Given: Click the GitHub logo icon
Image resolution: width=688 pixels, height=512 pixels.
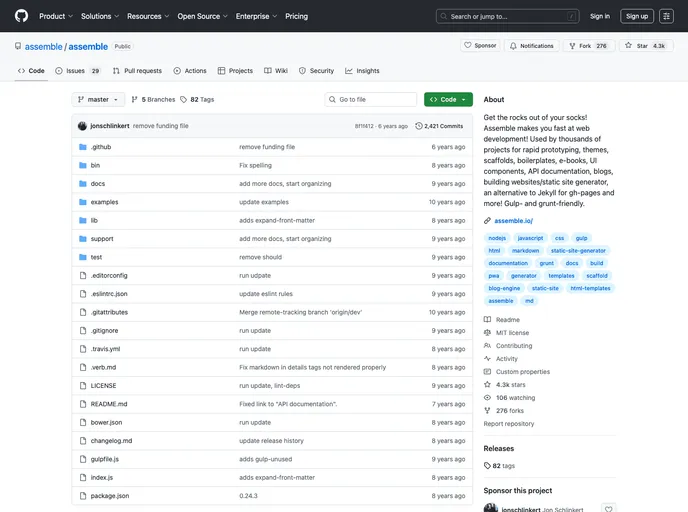Looking at the screenshot, I should (21, 16).
